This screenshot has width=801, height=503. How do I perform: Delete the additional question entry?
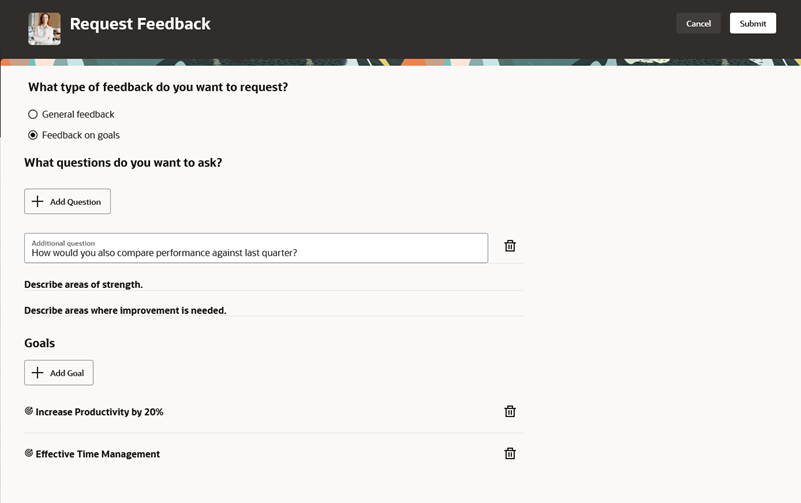[510, 246]
